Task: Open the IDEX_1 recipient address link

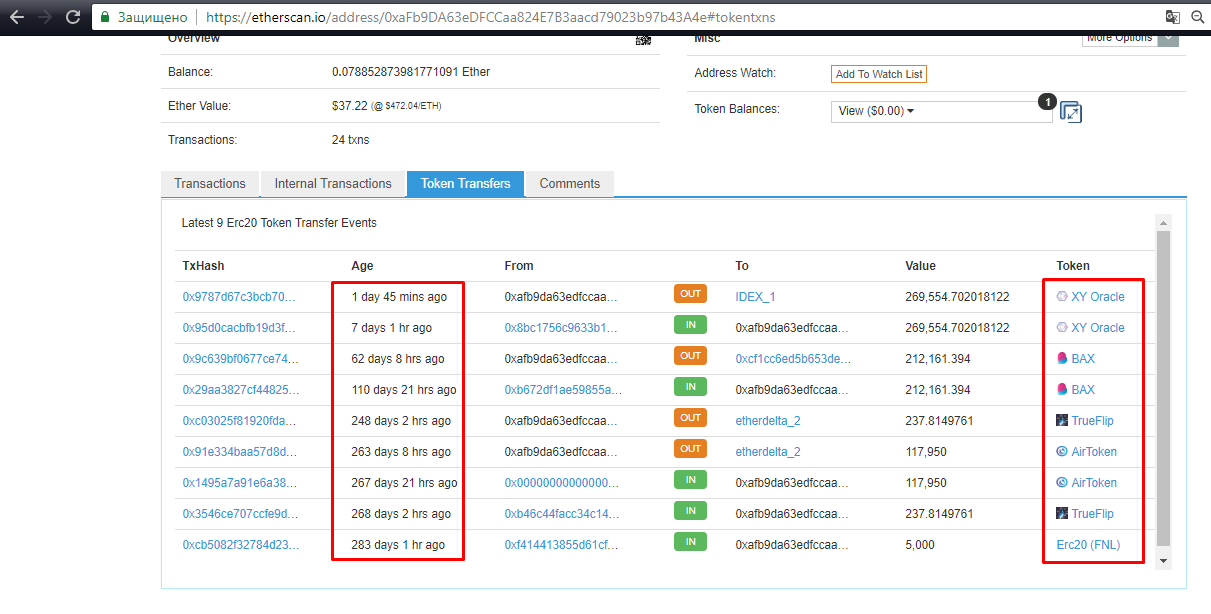Action: (755, 297)
